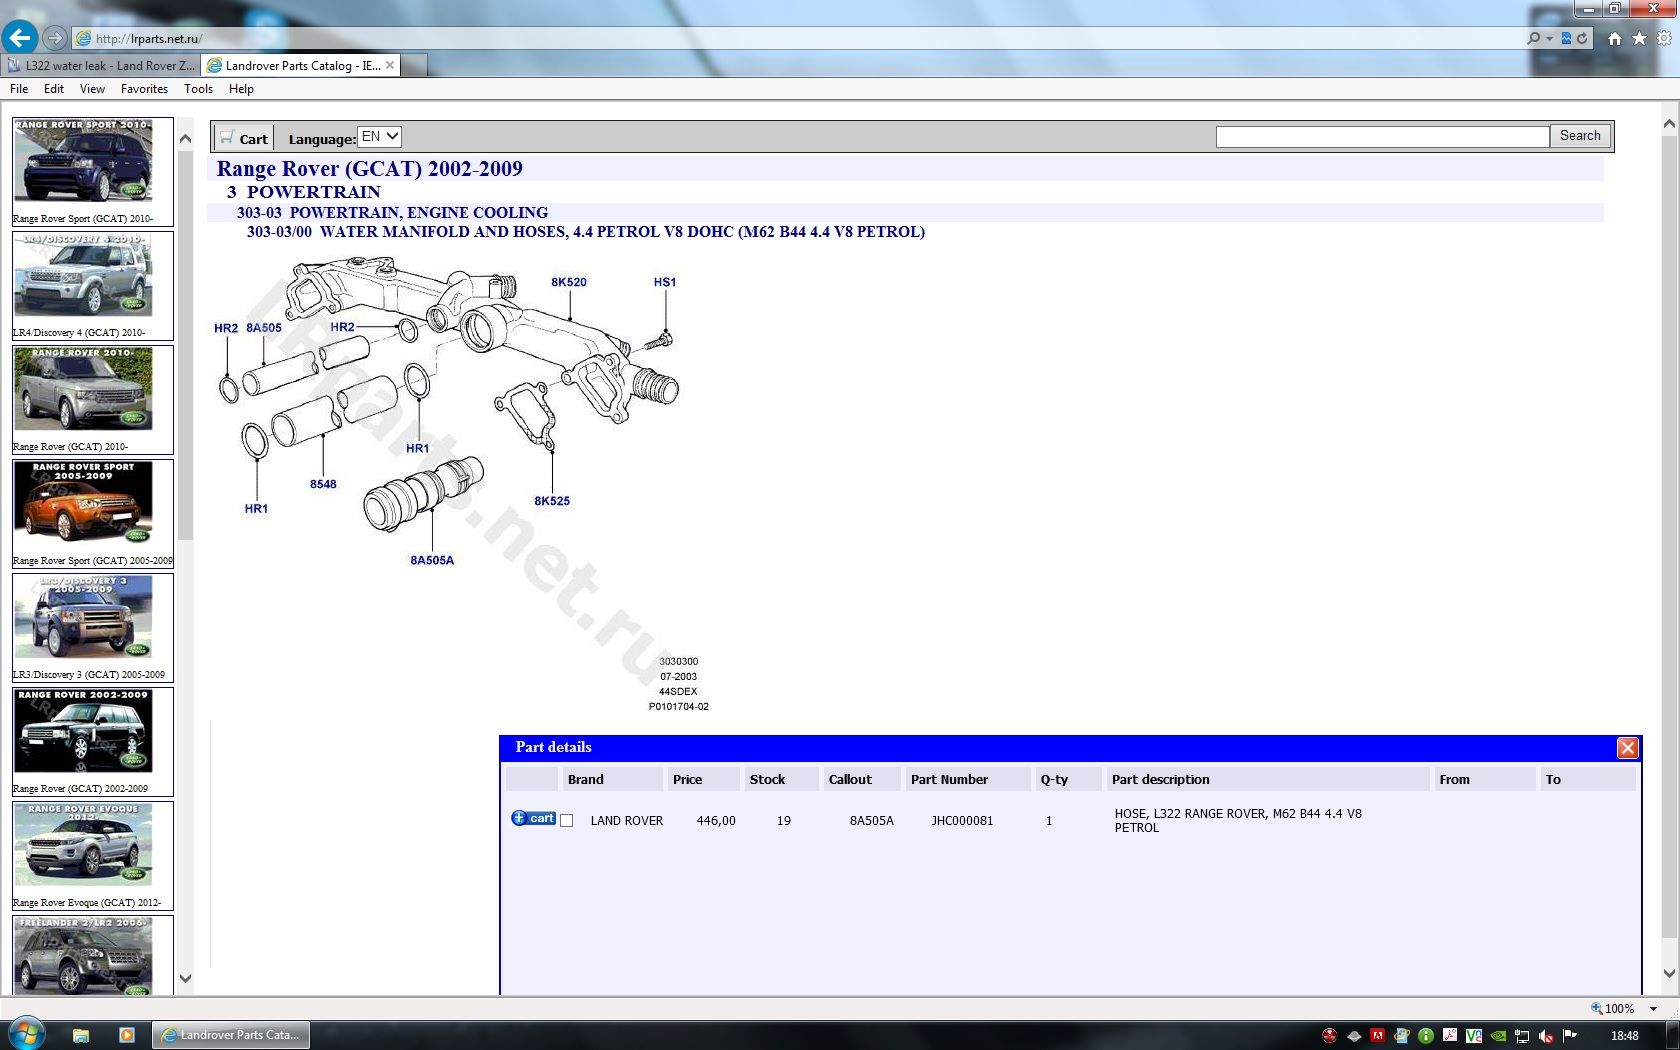Image resolution: width=1680 pixels, height=1050 pixels.
Task: Open Range Rover (GCAT) 2002-2009 heading link
Action: pyautogui.click(x=369, y=168)
